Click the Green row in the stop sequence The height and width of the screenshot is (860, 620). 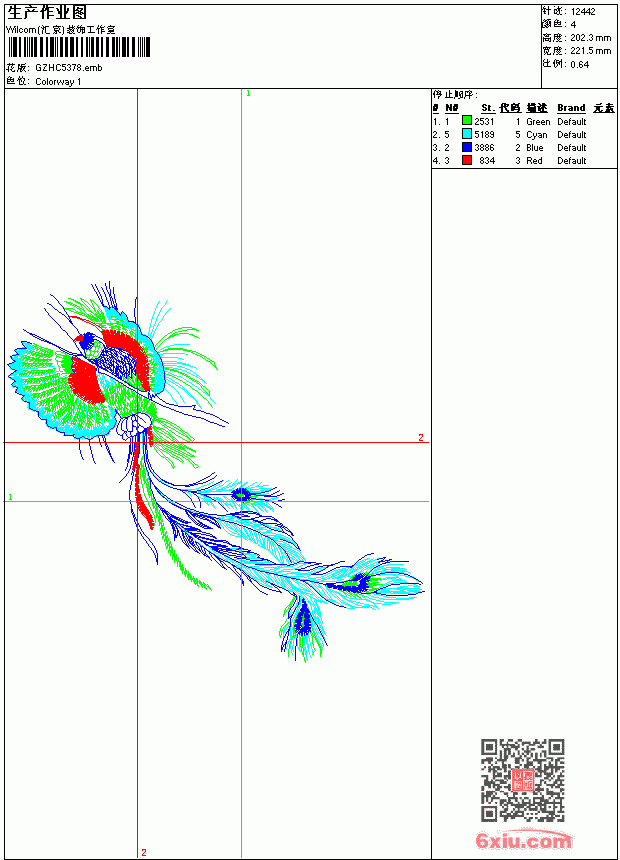tap(509, 121)
